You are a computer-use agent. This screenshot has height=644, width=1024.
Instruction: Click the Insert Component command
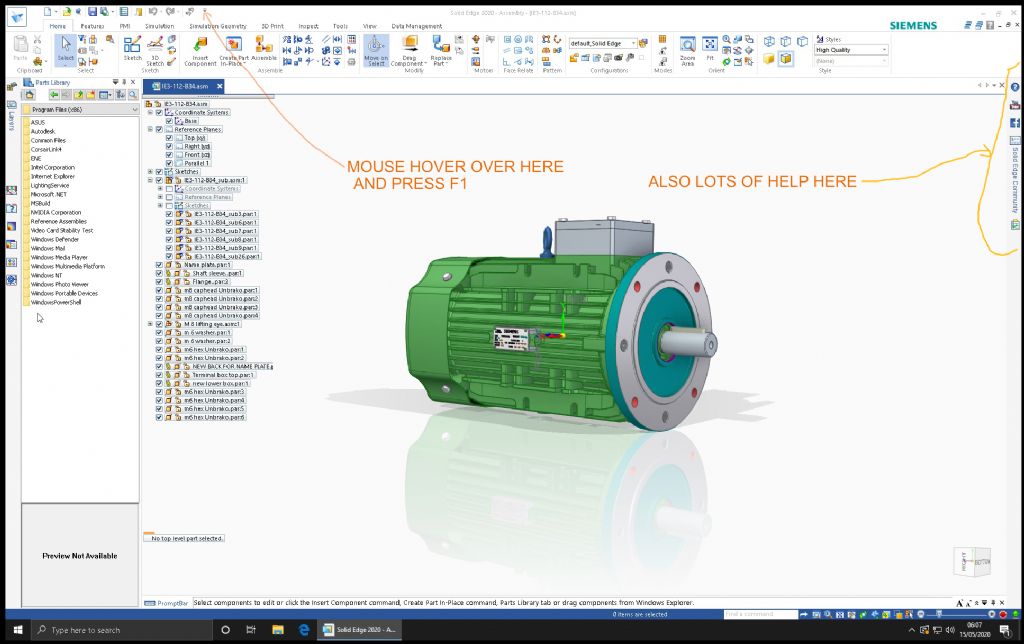click(x=200, y=51)
